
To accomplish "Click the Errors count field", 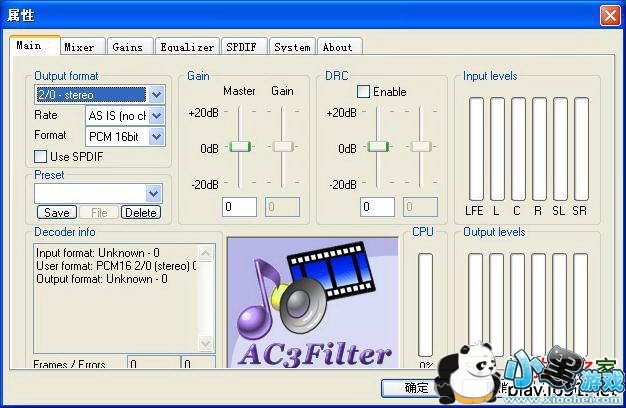I will [x=198, y=362].
